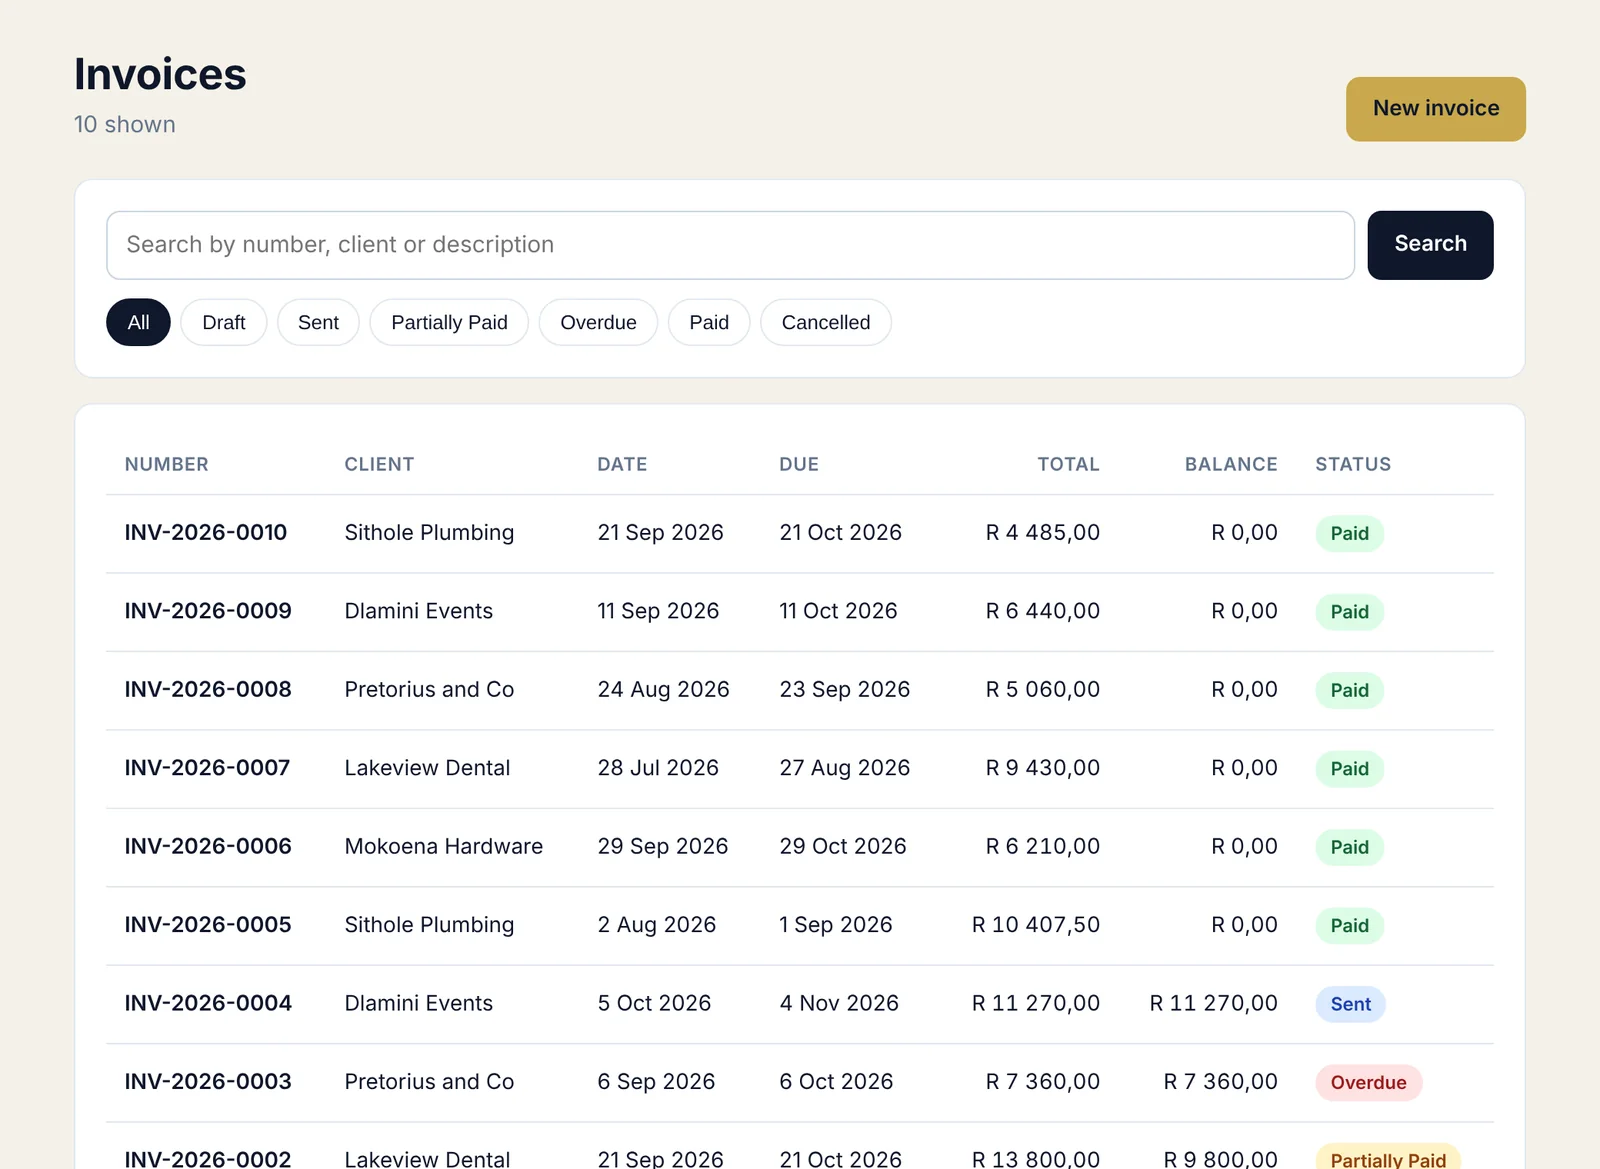Show Overdue invoices filter
The image size is (1600, 1169).
598,322
